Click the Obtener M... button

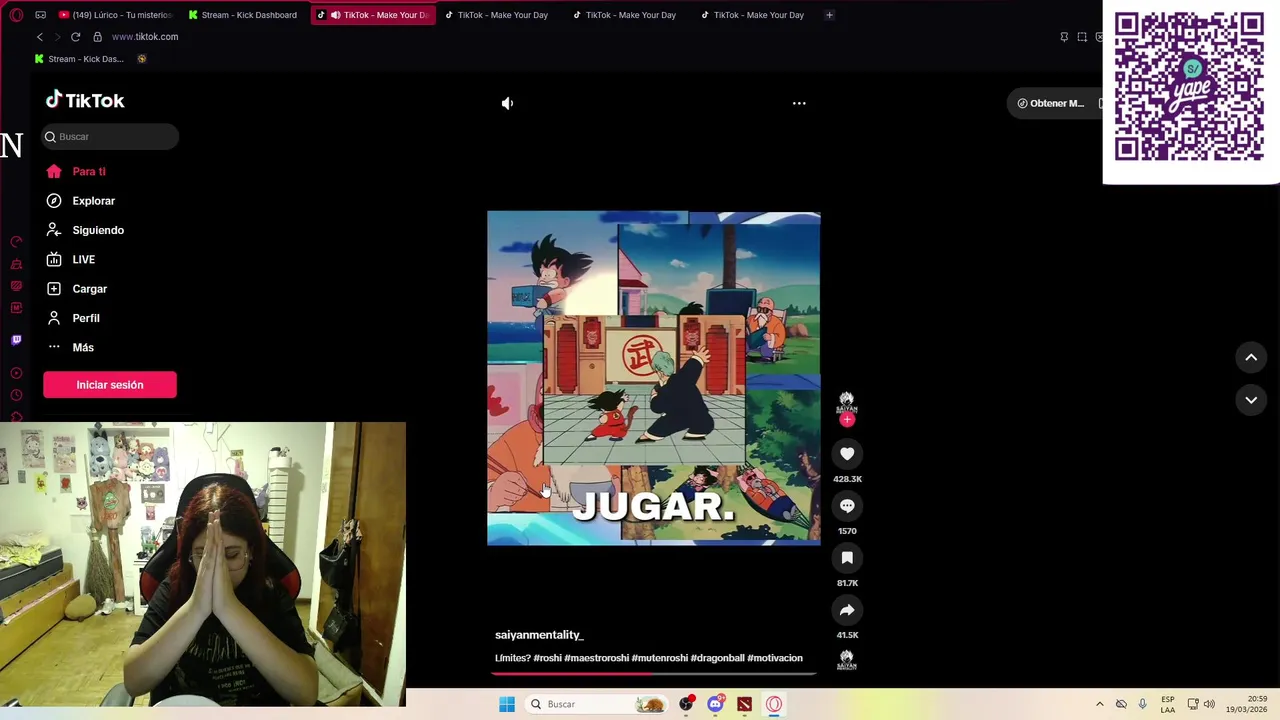coord(1053,103)
